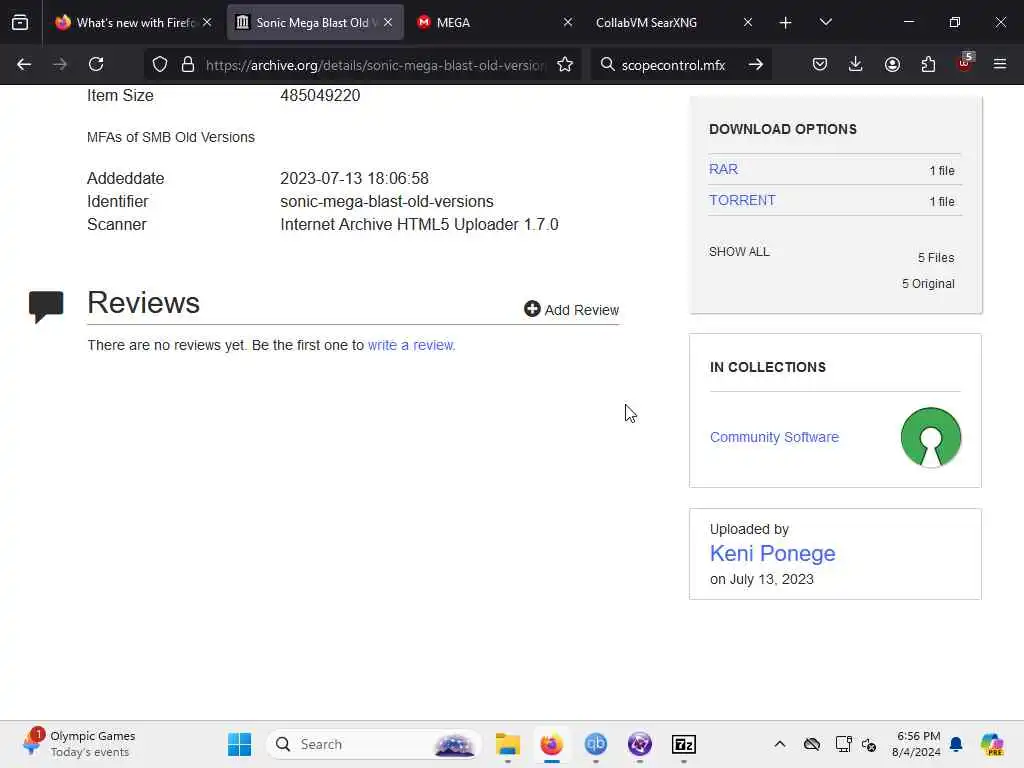
Task: List all tabs dropdown chevron
Action: [x=825, y=22]
